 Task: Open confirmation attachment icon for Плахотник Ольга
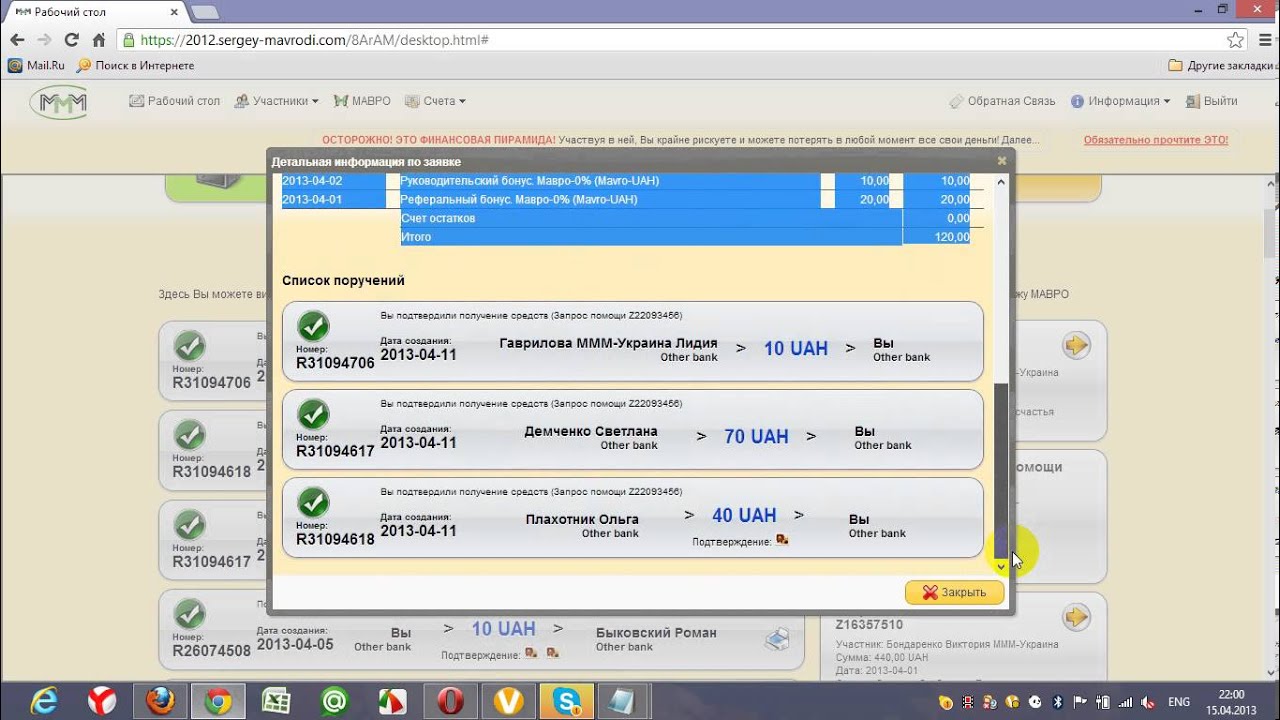click(782, 540)
